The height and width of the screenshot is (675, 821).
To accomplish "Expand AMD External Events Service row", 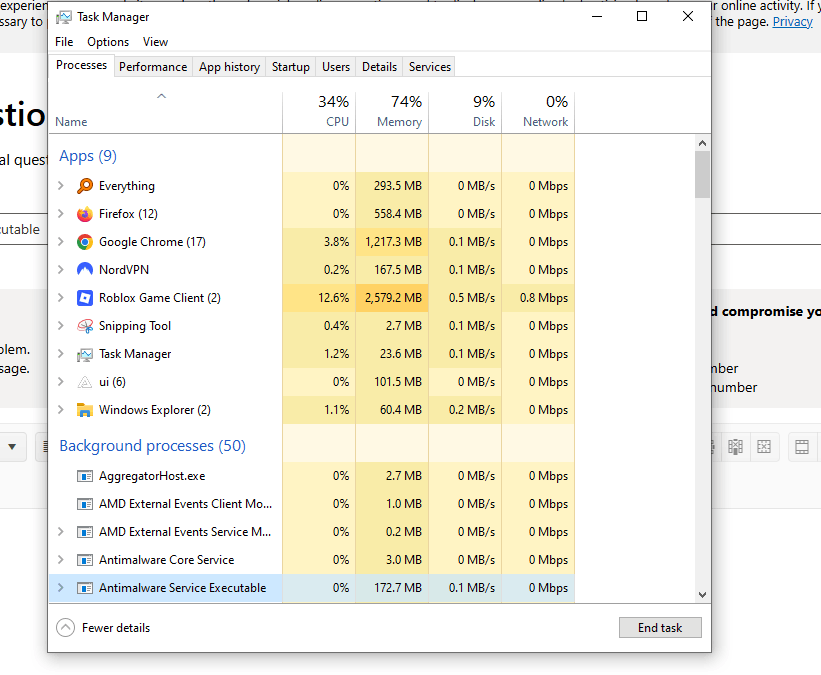I will click(61, 532).
